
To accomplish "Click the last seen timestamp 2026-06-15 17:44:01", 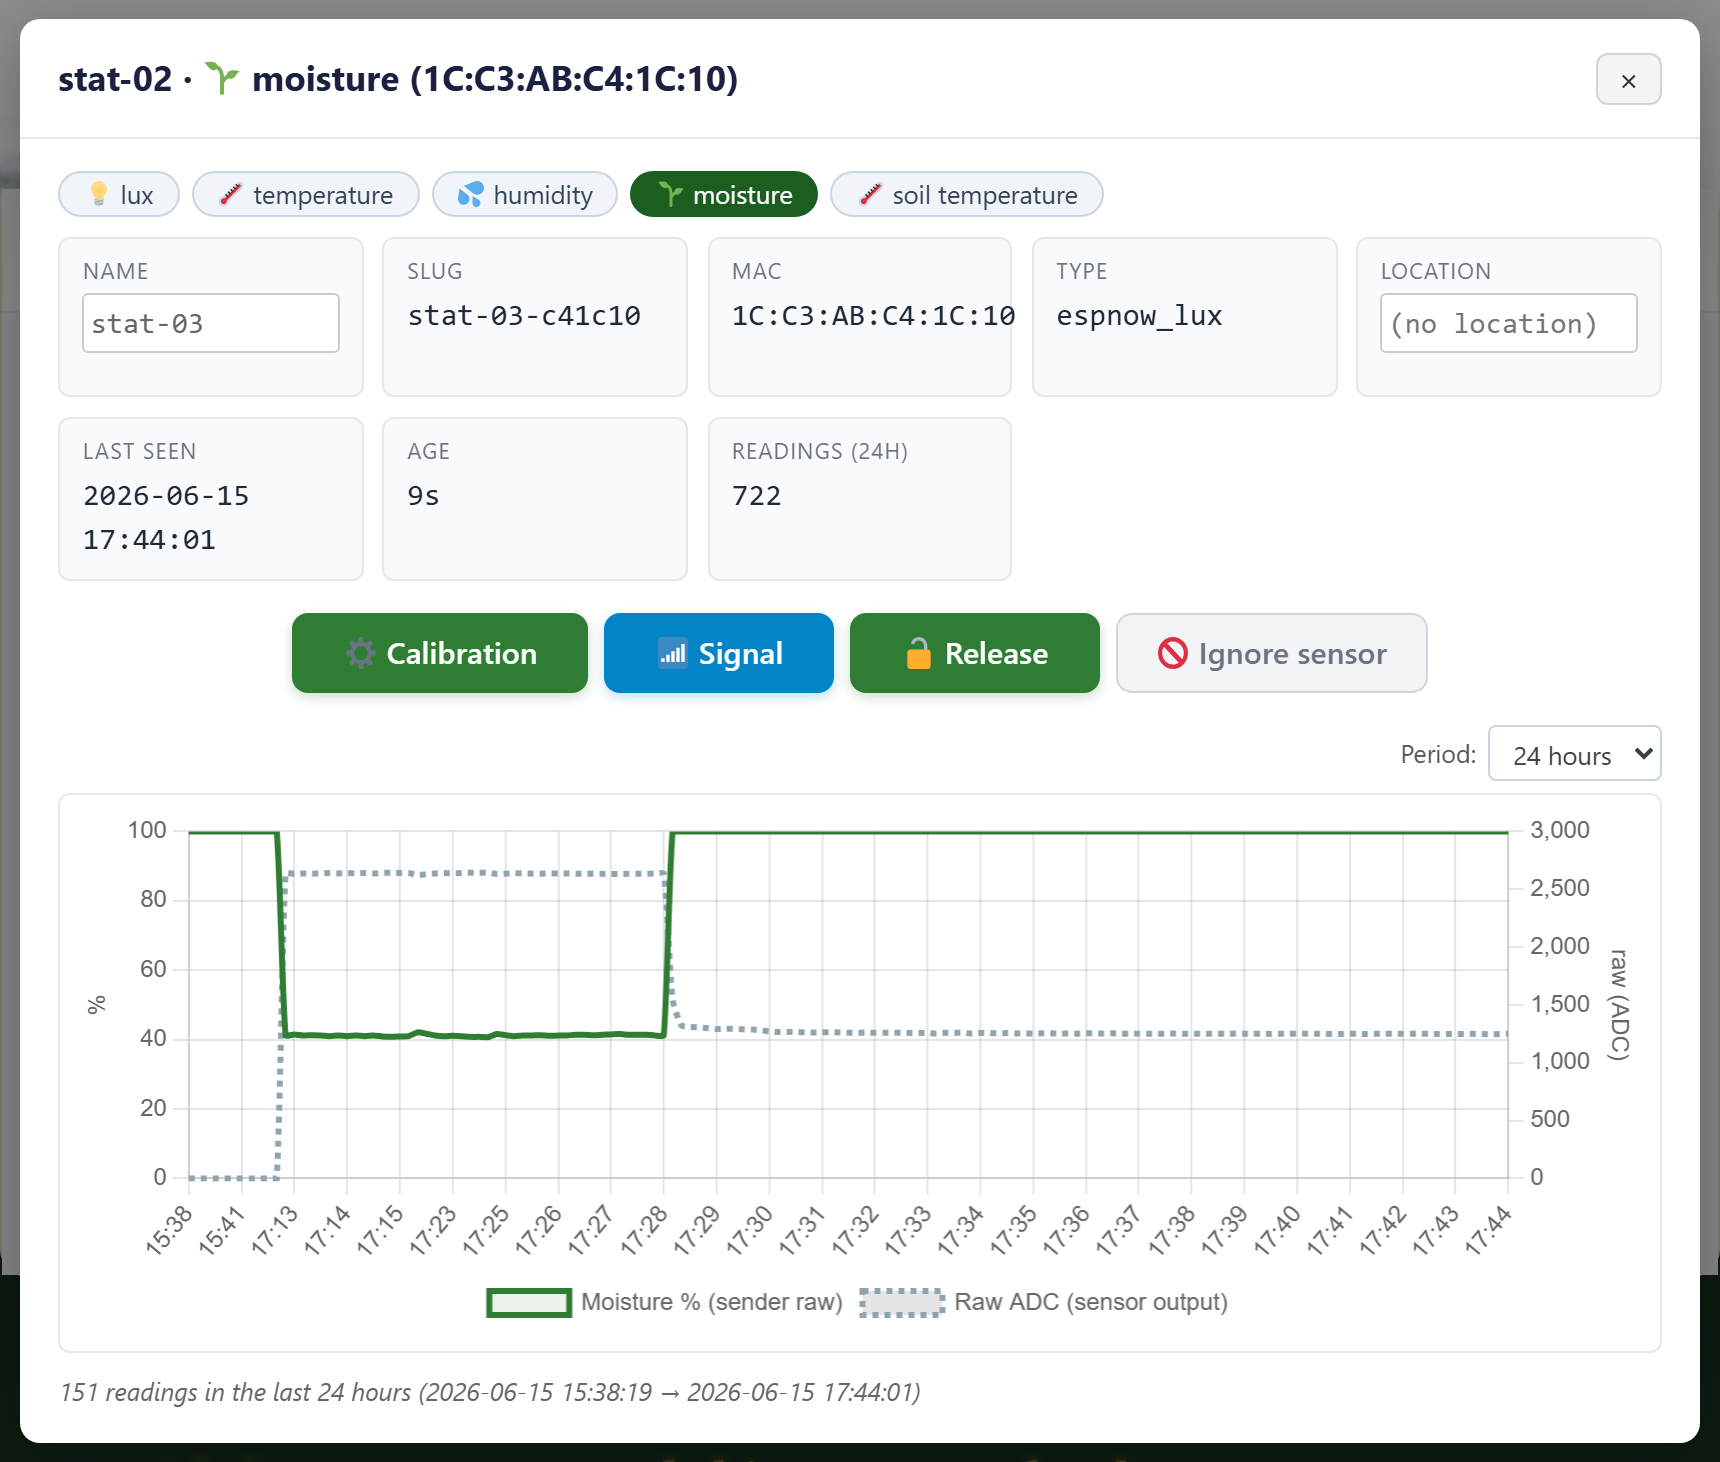I will [166, 518].
